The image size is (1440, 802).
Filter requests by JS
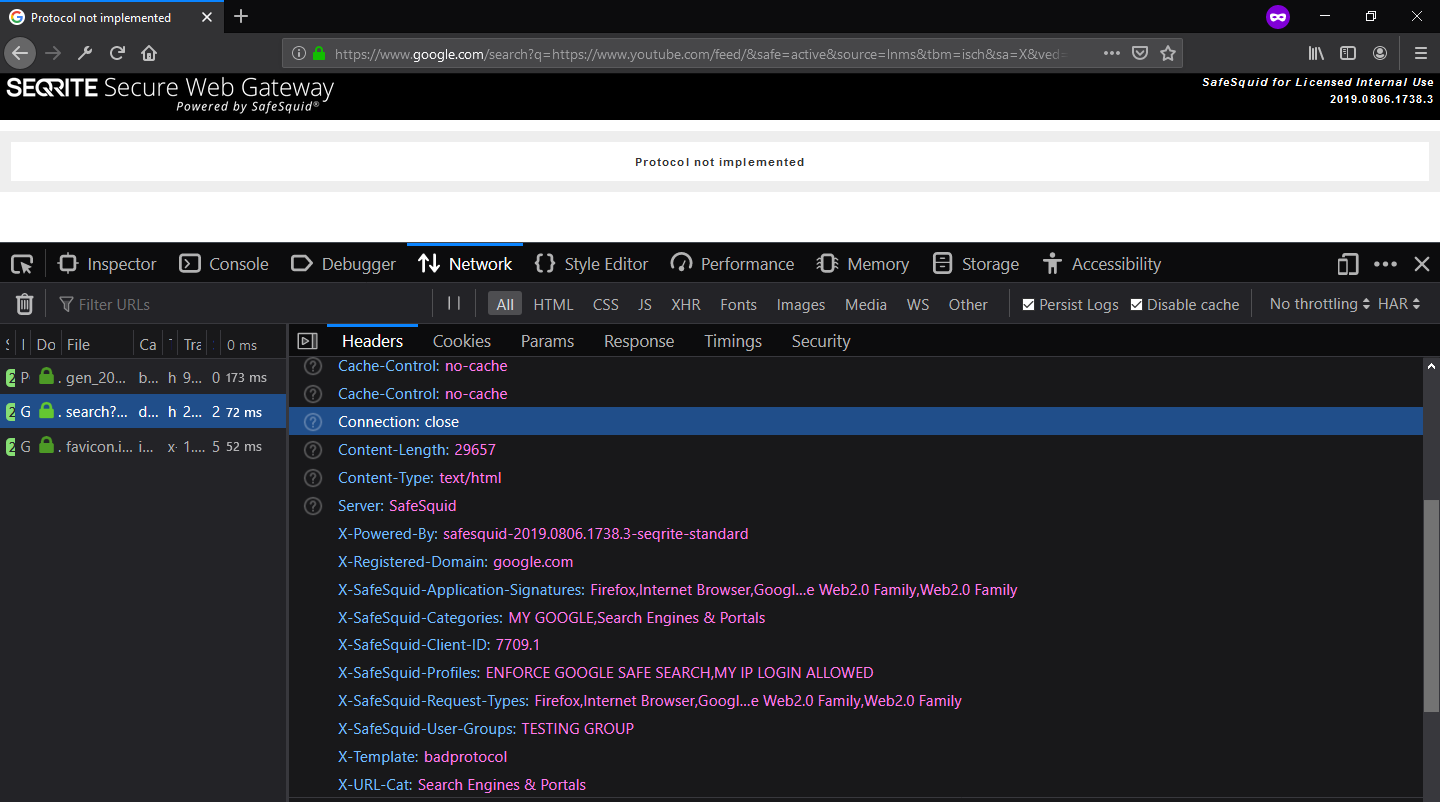(x=645, y=304)
